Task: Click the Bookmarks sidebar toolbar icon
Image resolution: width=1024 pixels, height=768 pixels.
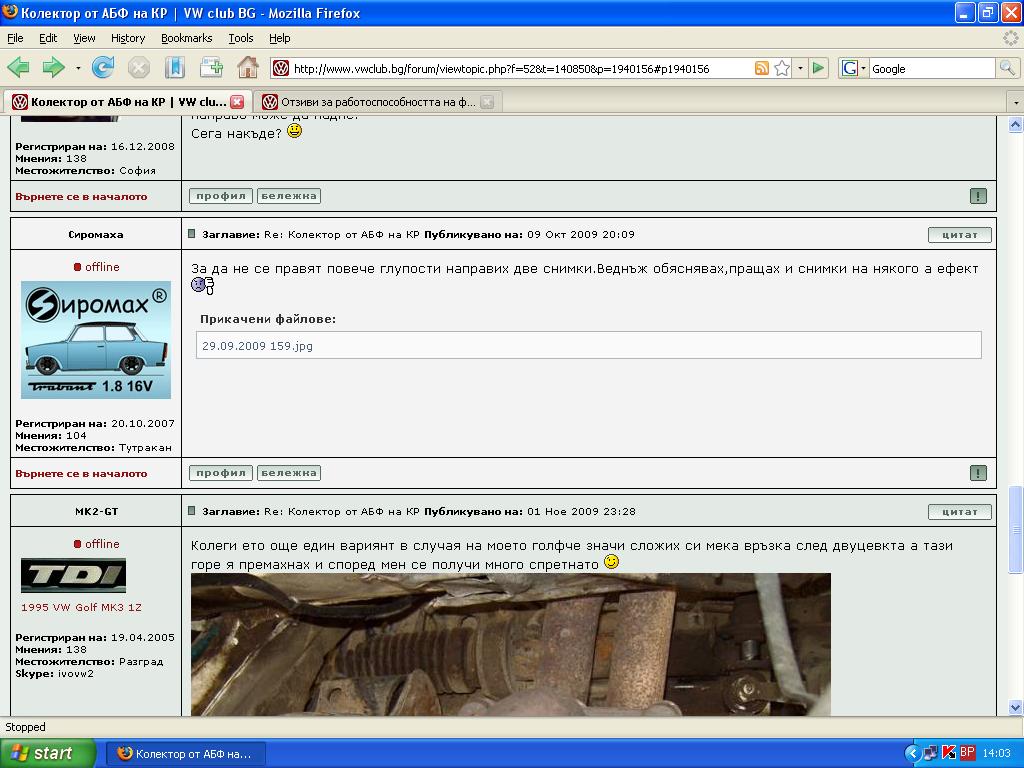Action: pos(175,68)
